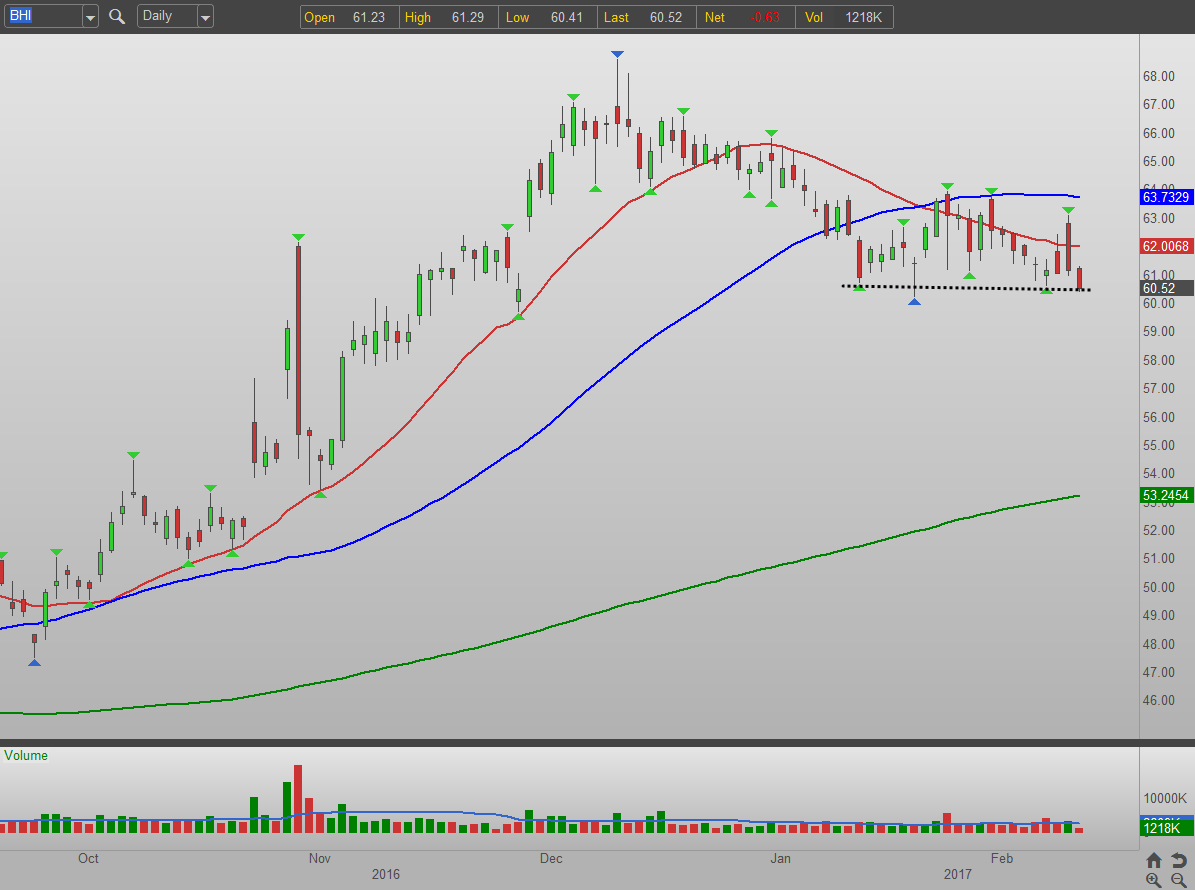This screenshot has height=890, width=1195.
Task: Click the undo arrow icon
Action: coord(1178,860)
